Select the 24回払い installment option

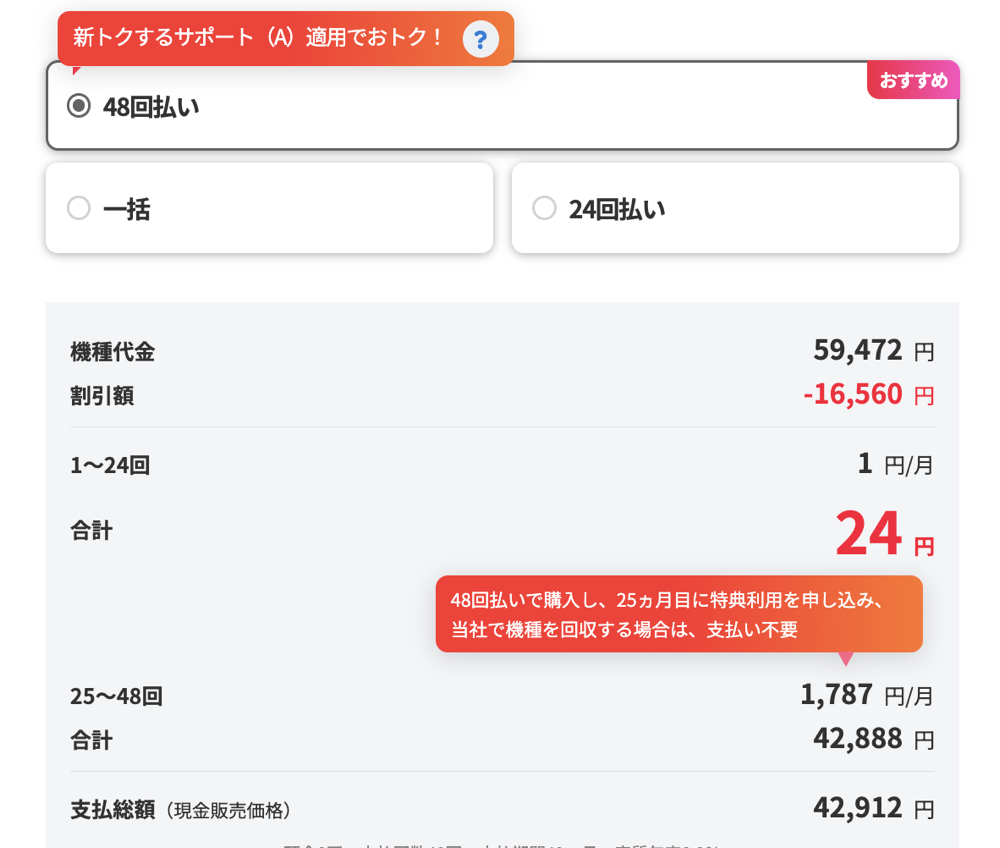coord(544,207)
